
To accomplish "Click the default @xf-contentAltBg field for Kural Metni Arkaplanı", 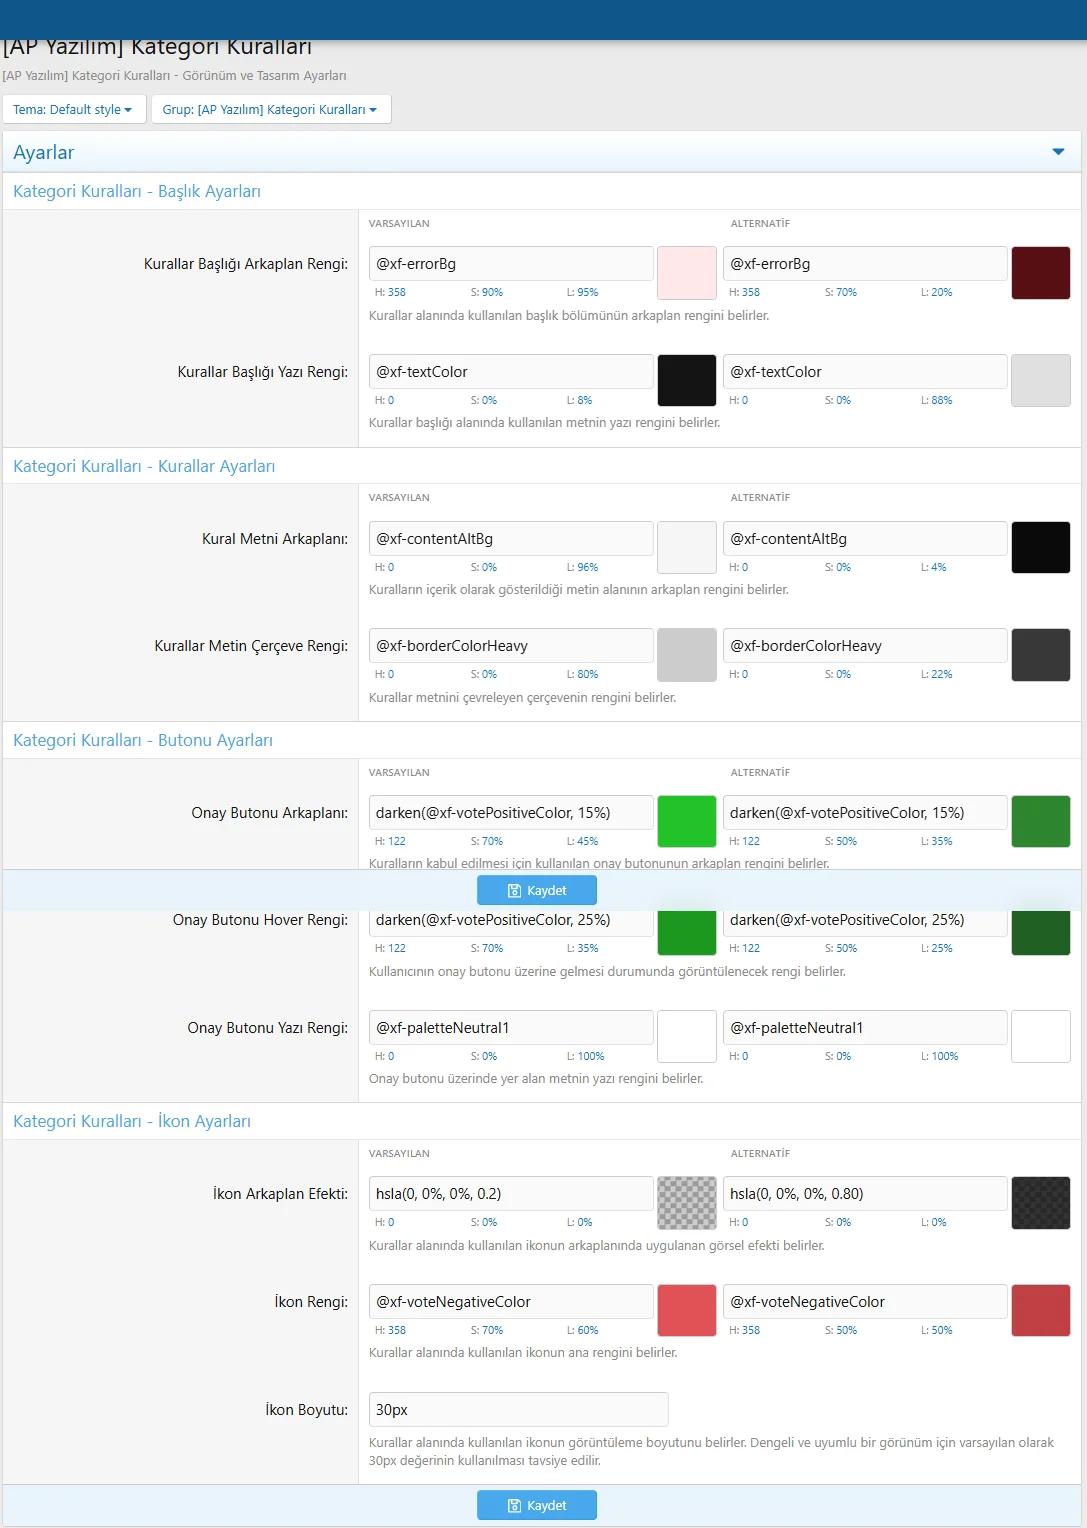I will 510,539.
